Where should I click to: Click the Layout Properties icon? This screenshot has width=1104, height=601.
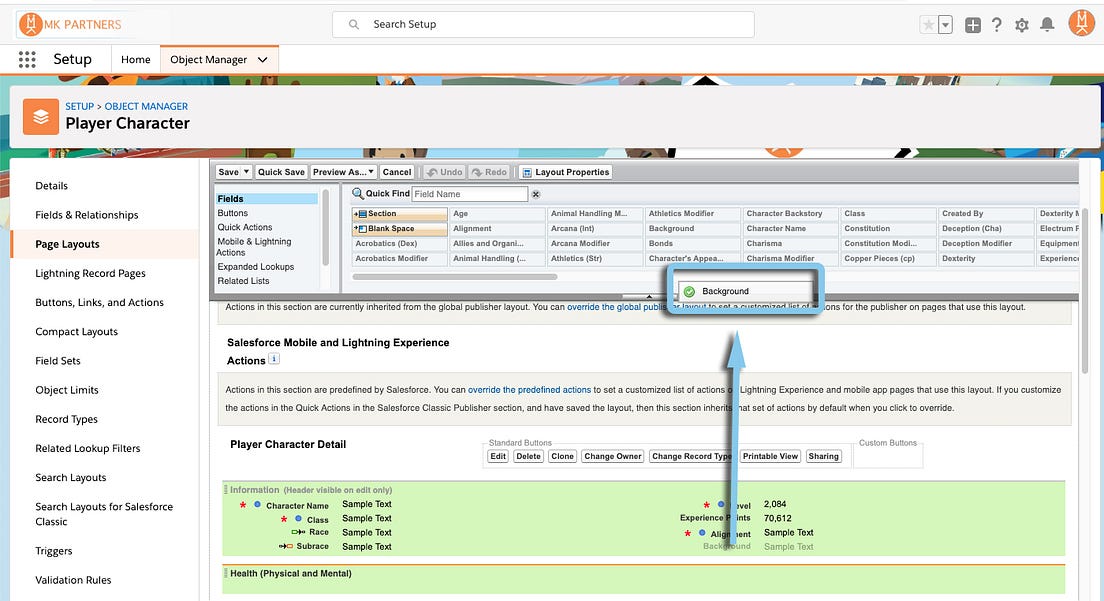pos(527,172)
